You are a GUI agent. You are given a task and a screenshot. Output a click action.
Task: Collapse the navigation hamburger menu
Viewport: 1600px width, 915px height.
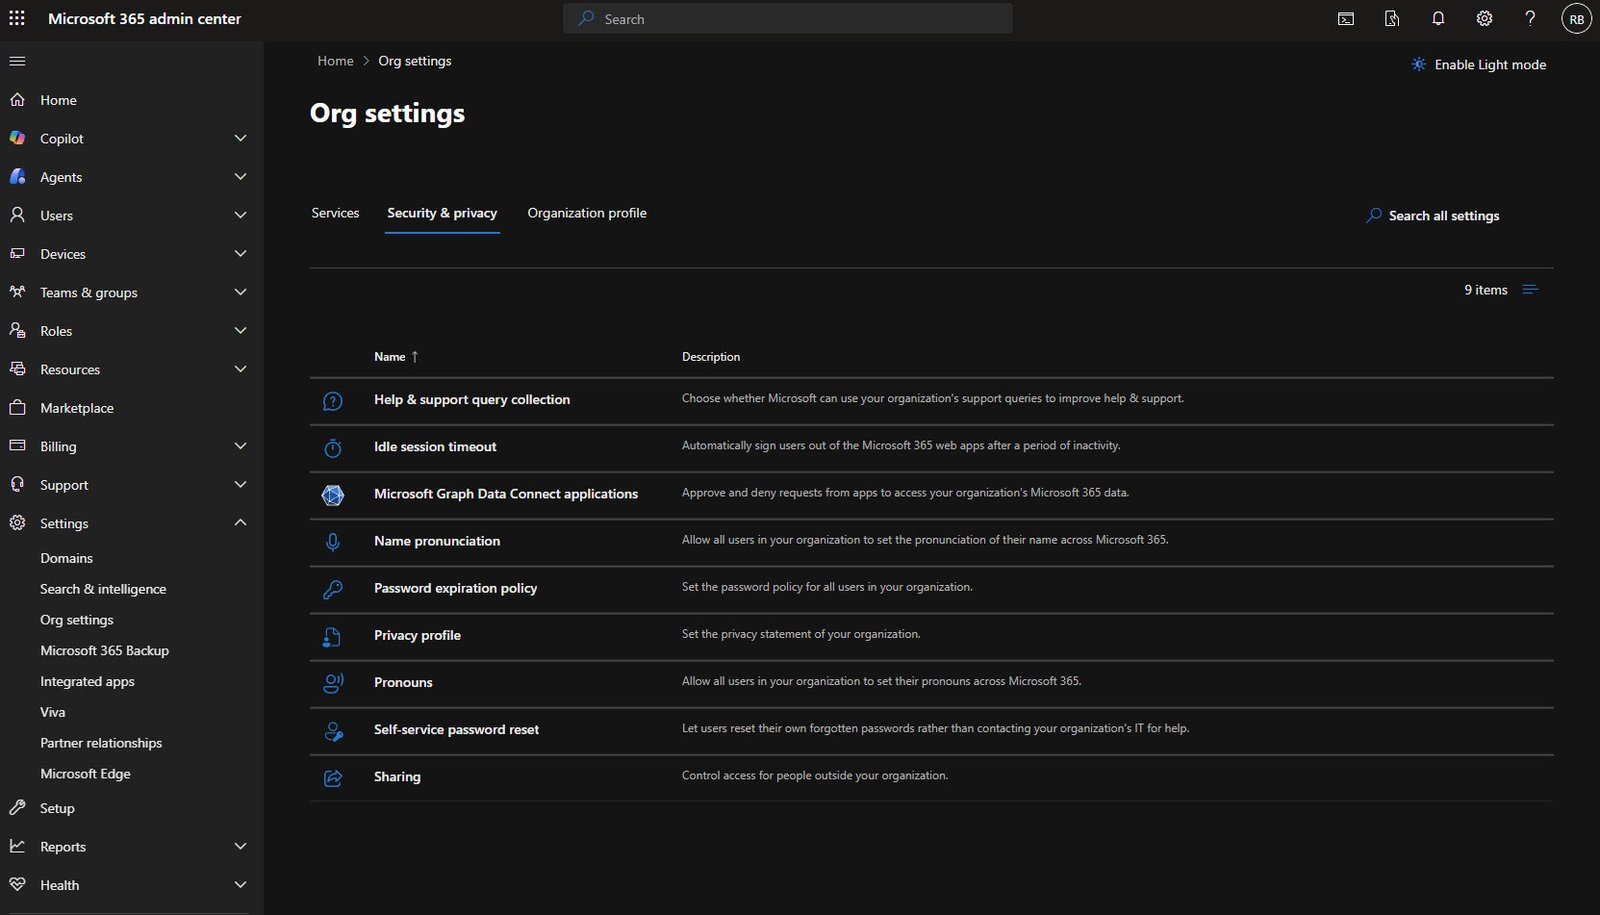click(17, 61)
